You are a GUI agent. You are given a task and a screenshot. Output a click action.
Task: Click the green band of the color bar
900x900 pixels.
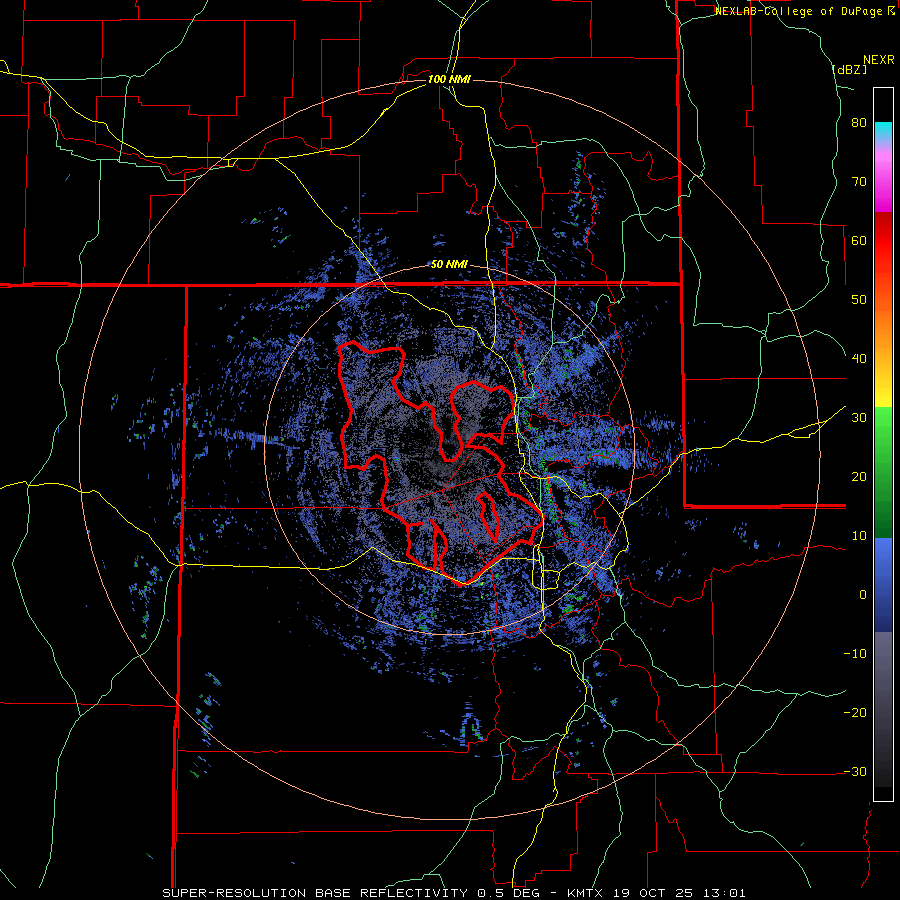point(883,472)
